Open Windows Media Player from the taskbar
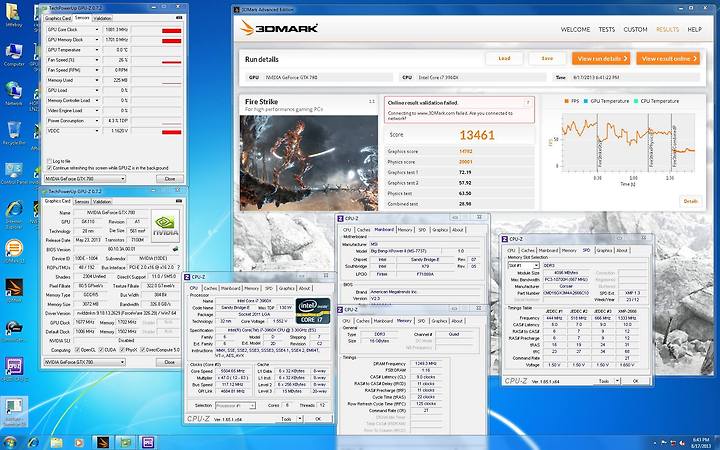Image resolution: width=720 pixels, height=450 pixels. [x=79, y=443]
